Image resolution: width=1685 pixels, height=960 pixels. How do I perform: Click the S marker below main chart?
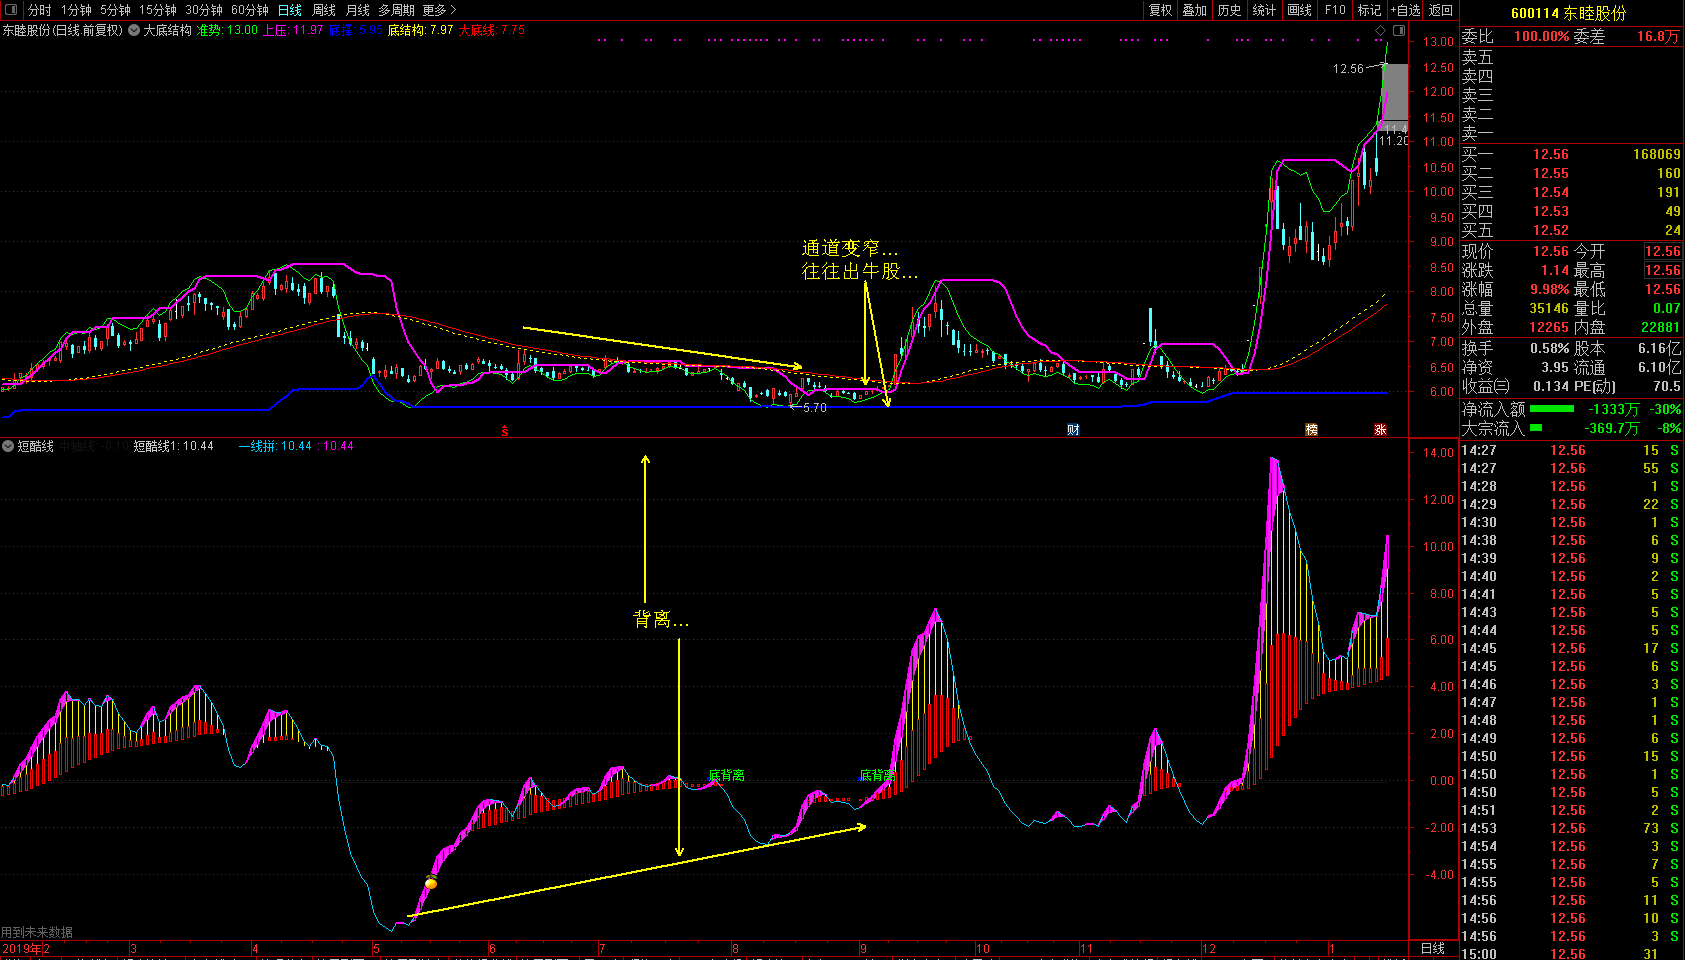[505, 431]
